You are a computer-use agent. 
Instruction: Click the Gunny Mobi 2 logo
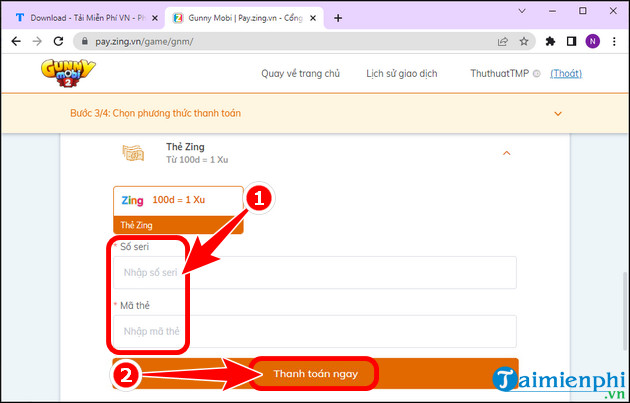pos(68,73)
